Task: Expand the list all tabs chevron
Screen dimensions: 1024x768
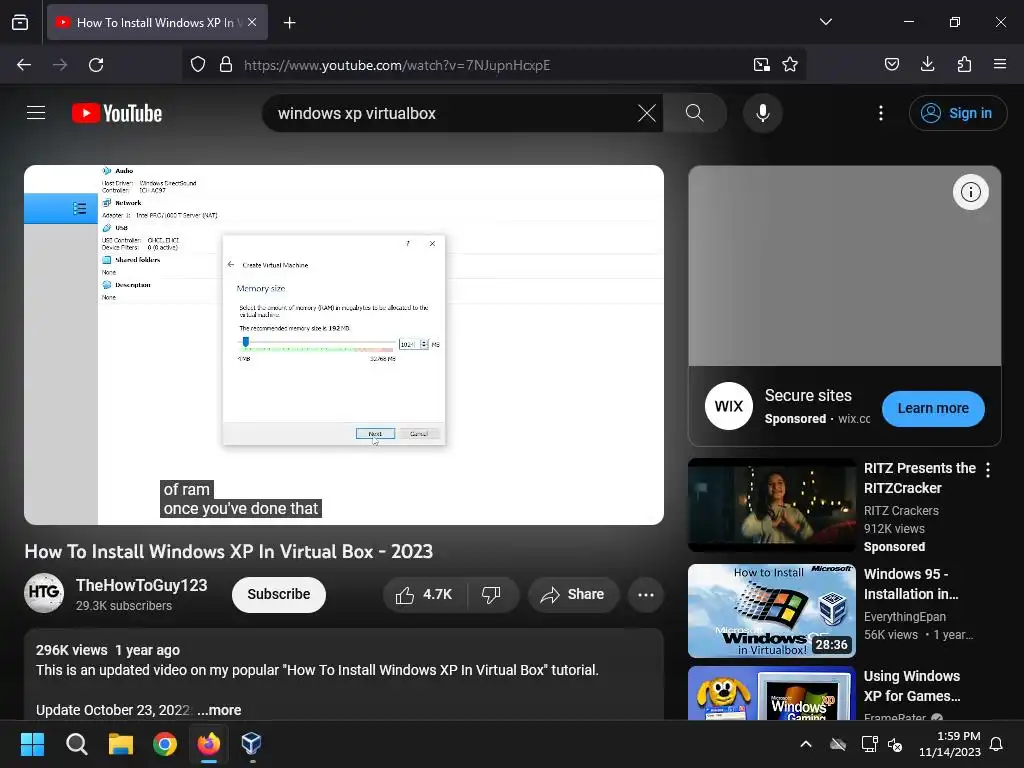Action: 825,22
